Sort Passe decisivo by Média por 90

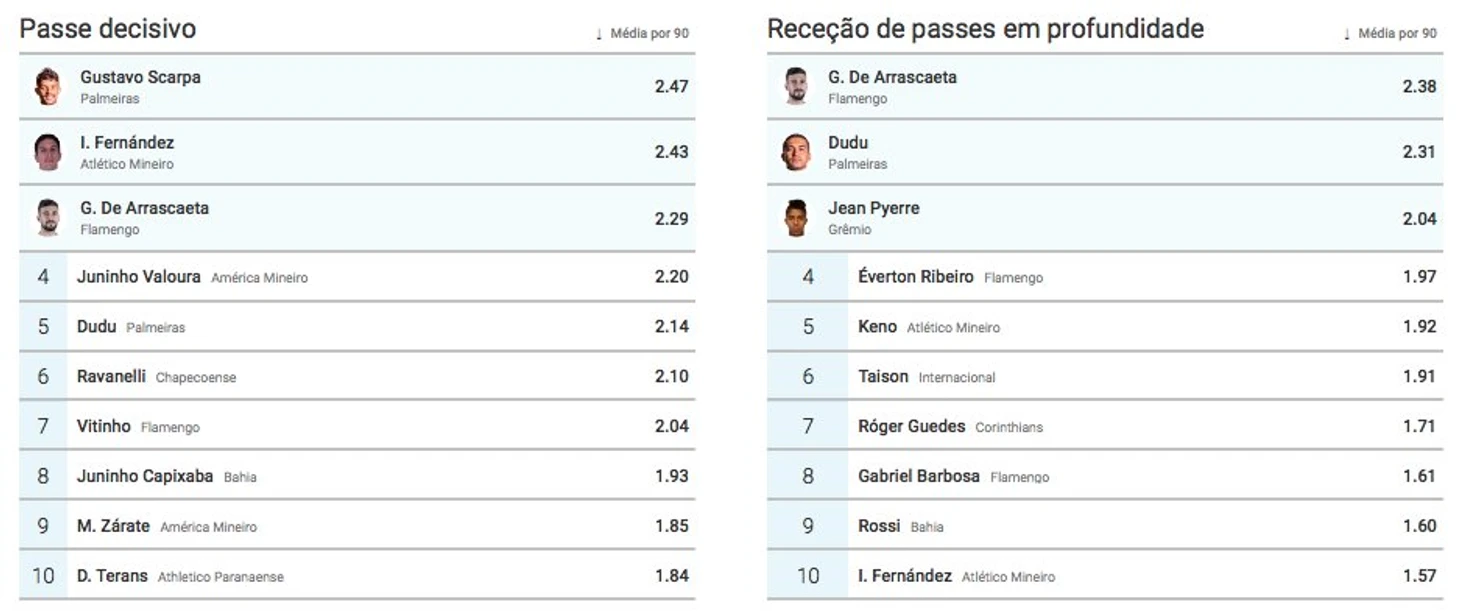(643, 34)
